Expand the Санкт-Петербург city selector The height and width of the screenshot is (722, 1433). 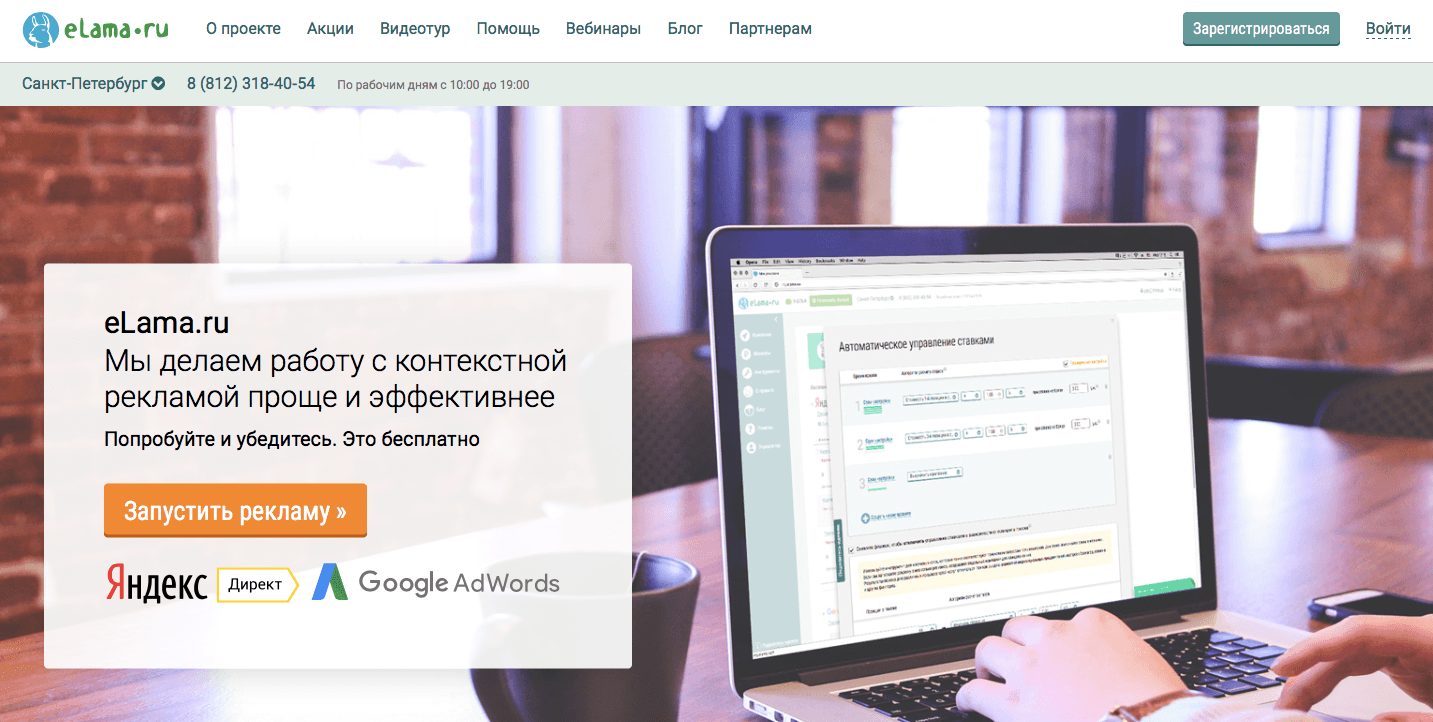[93, 84]
